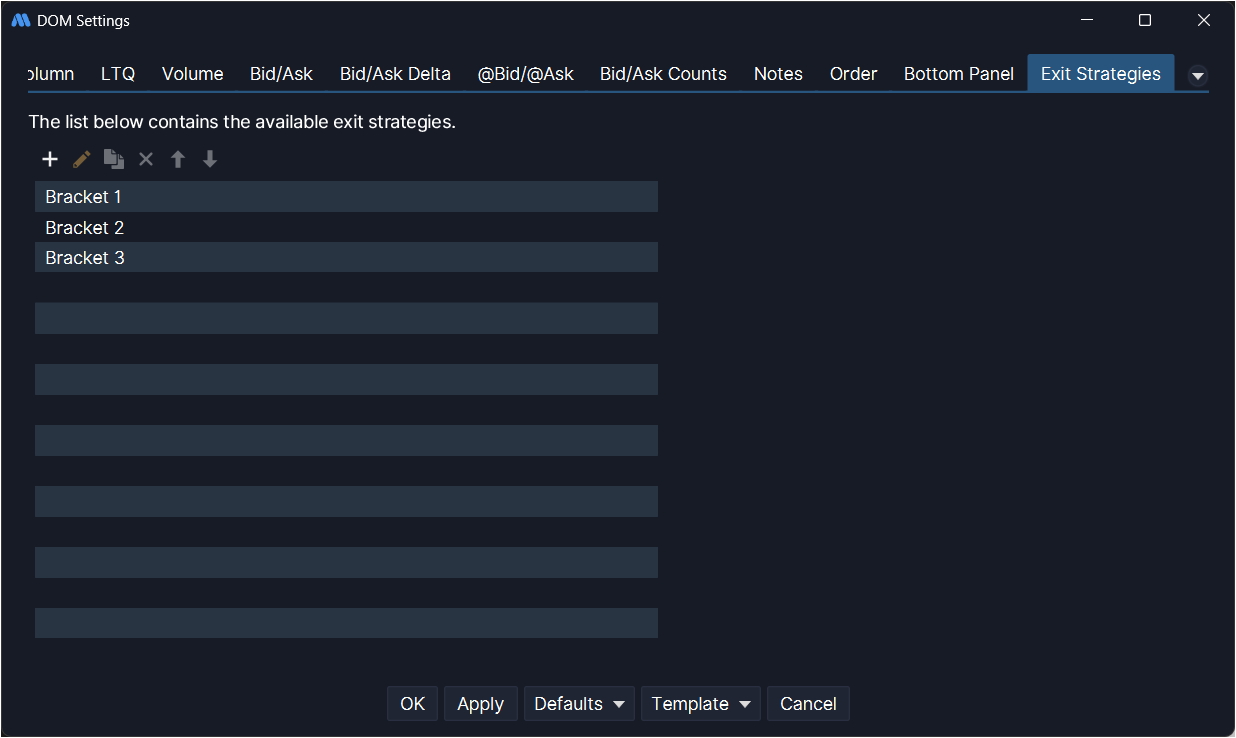Select Bracket 1 in the list
The width and height of the screenshot is (1236, 738).
(84, 197)
